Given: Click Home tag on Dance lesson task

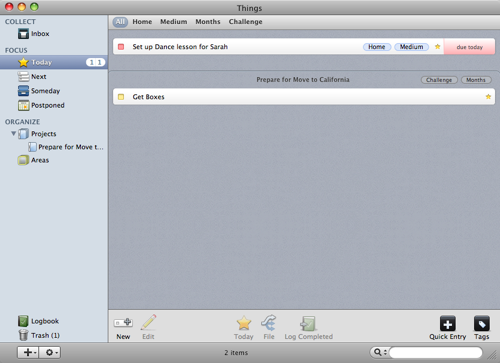Looking at the screenshot, I should [377, 47].
